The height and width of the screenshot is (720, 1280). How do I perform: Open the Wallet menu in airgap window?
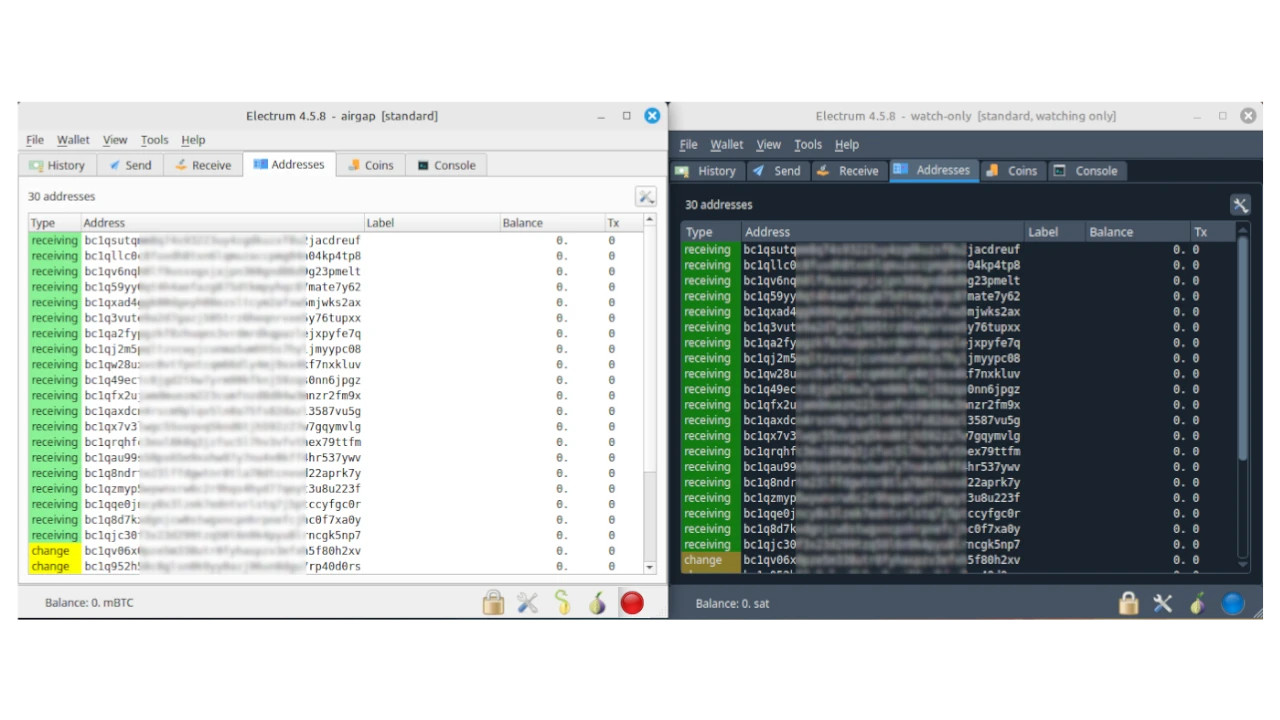pos(73,140)
